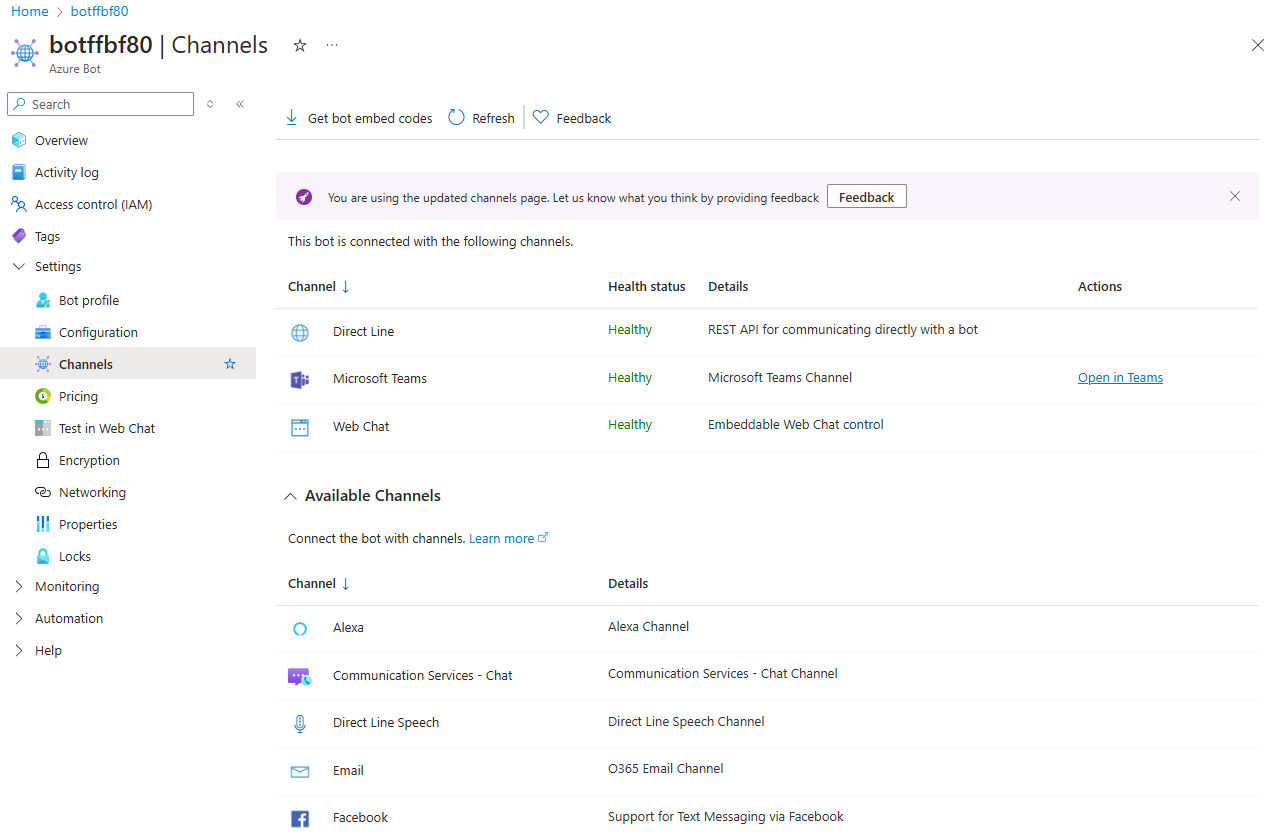The width and height of the screenshot is (1272, 835).
Task: Open the more options ellipsis in header
Action: [x=332, y=45]
